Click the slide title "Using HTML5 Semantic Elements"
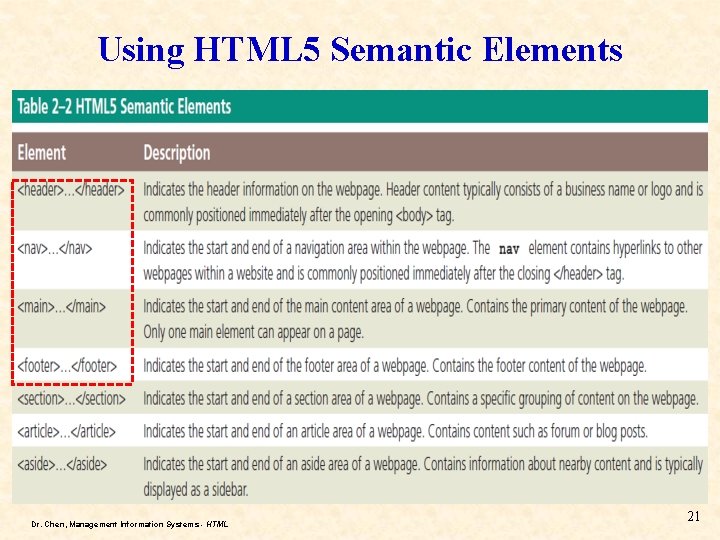Image resolution: width=720 pixels, height=540 pixels. 360,50
